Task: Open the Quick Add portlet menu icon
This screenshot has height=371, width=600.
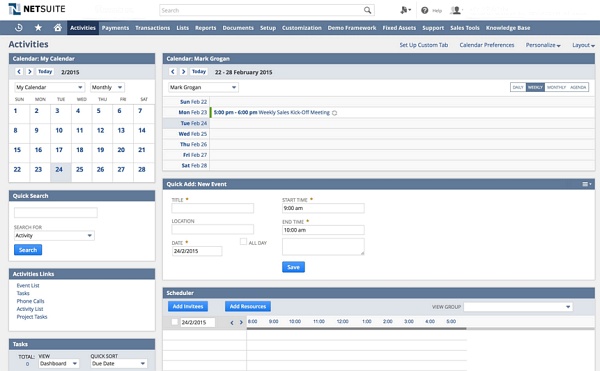Action: (x=587, y=184)
